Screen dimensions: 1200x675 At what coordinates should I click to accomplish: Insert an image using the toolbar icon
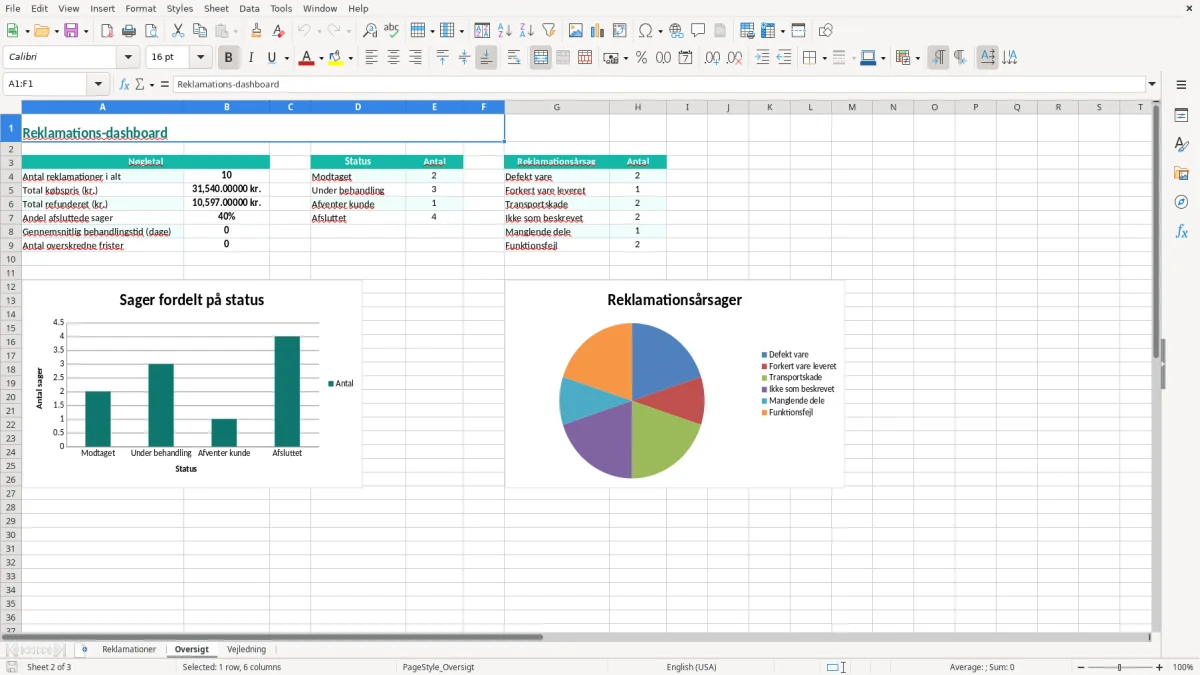pyautogui.click(x=576, y=31)
